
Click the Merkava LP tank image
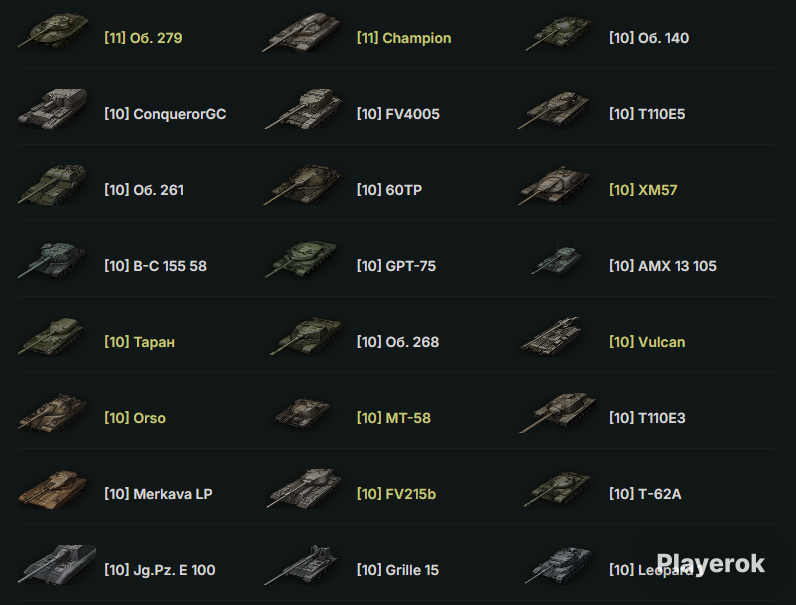tap(53, 489)
